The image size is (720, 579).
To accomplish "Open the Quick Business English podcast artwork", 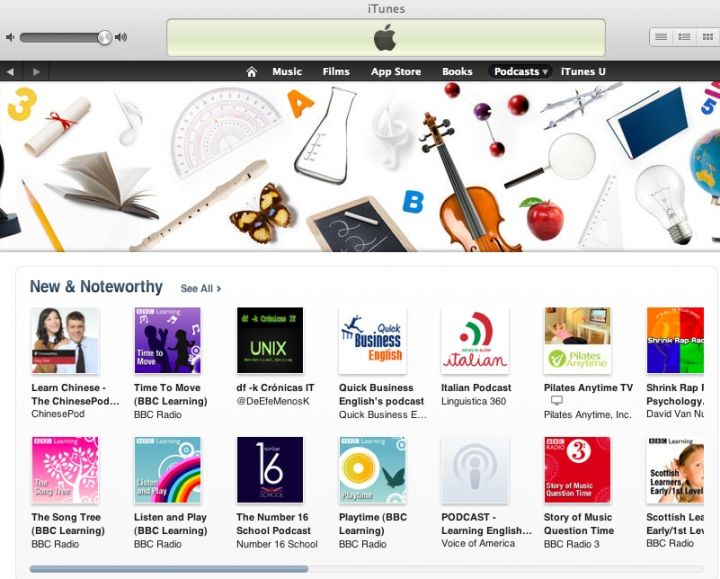I will 372,341.
